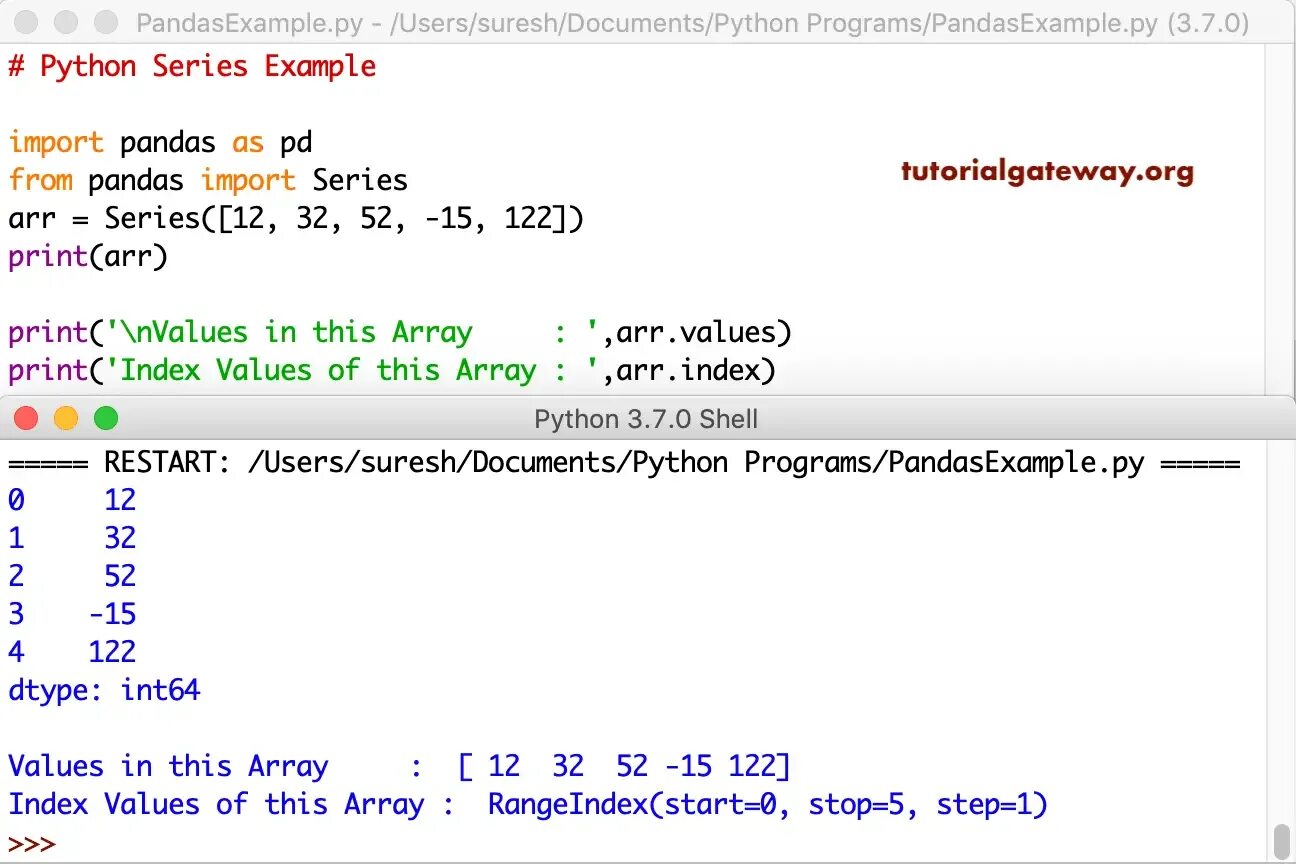Click the line printing 'Values in this Array'
The height and width of the screenshot is (864, 1296).
click(x=400, y=333)
